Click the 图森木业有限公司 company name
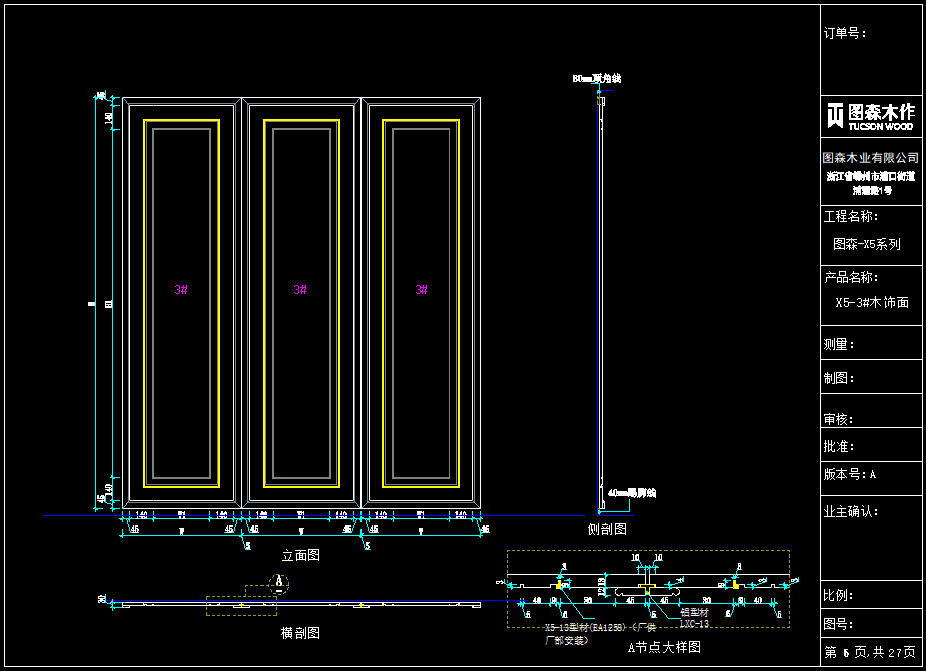926x671 pixels. (x=870, y=158)
